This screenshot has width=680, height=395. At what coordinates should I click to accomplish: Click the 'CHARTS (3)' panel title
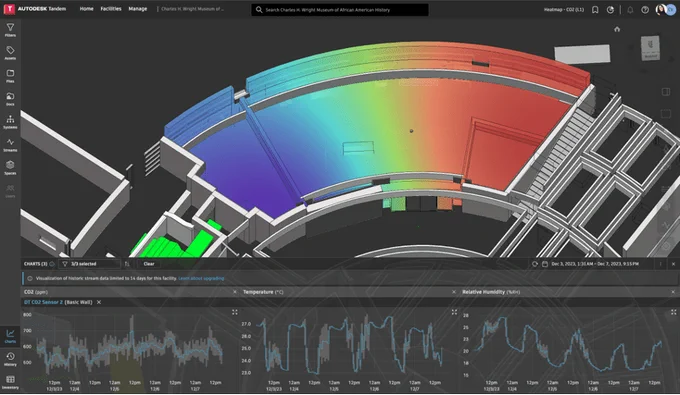[36, 264]
